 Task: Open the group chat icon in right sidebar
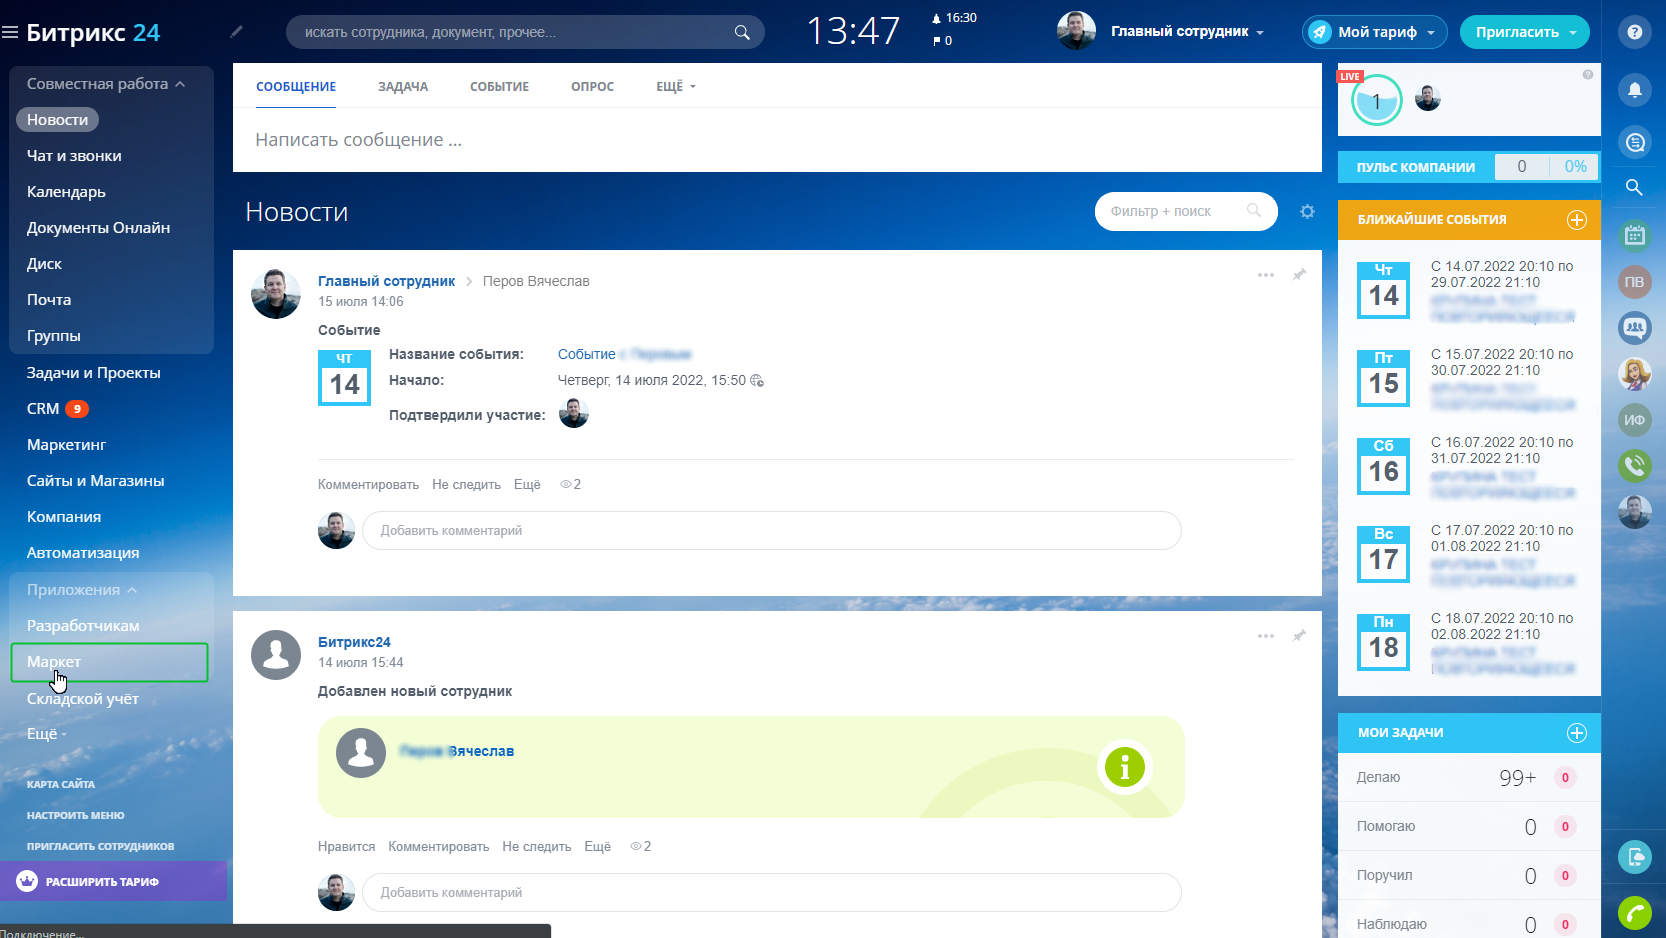pyautogui.click(x=1634, y=327)
